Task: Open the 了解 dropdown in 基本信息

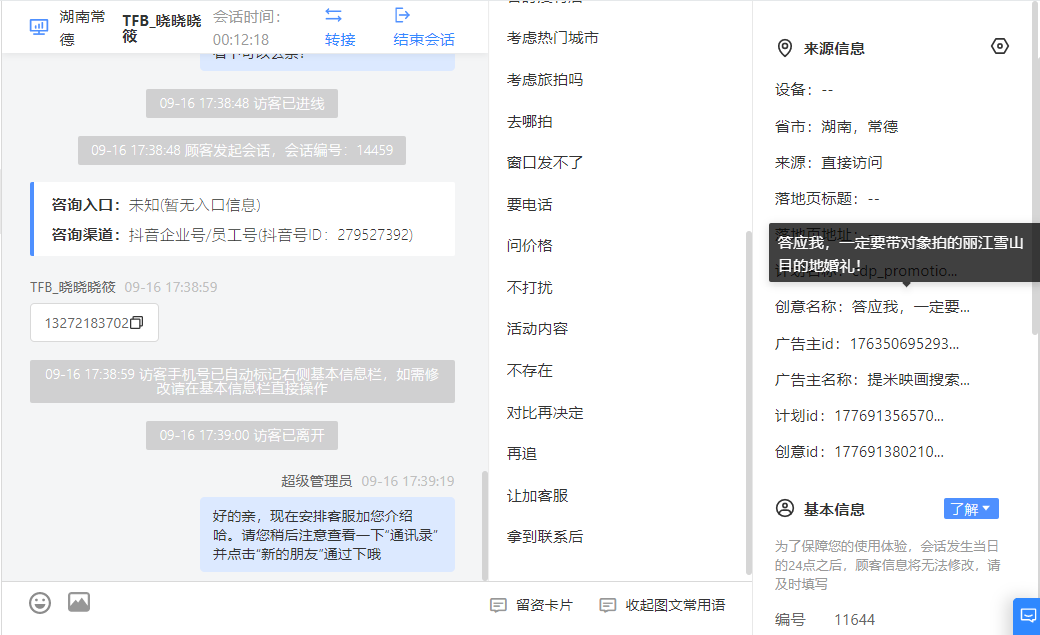Action: point(971,509)
